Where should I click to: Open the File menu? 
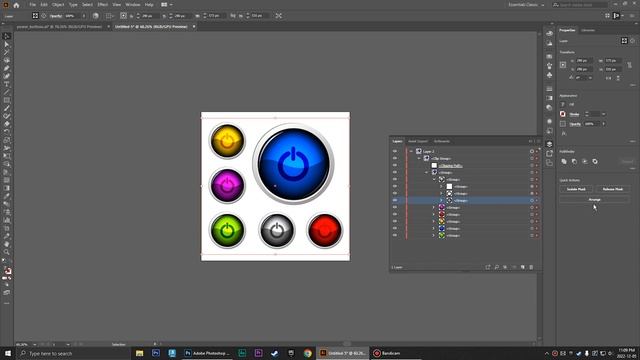coord(32,5)
